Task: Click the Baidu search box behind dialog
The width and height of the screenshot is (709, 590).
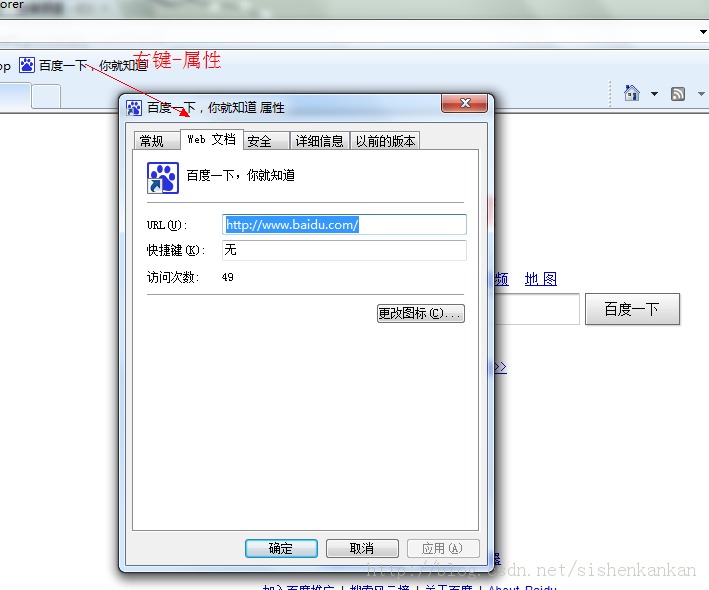Action: (x=537, y=309)
